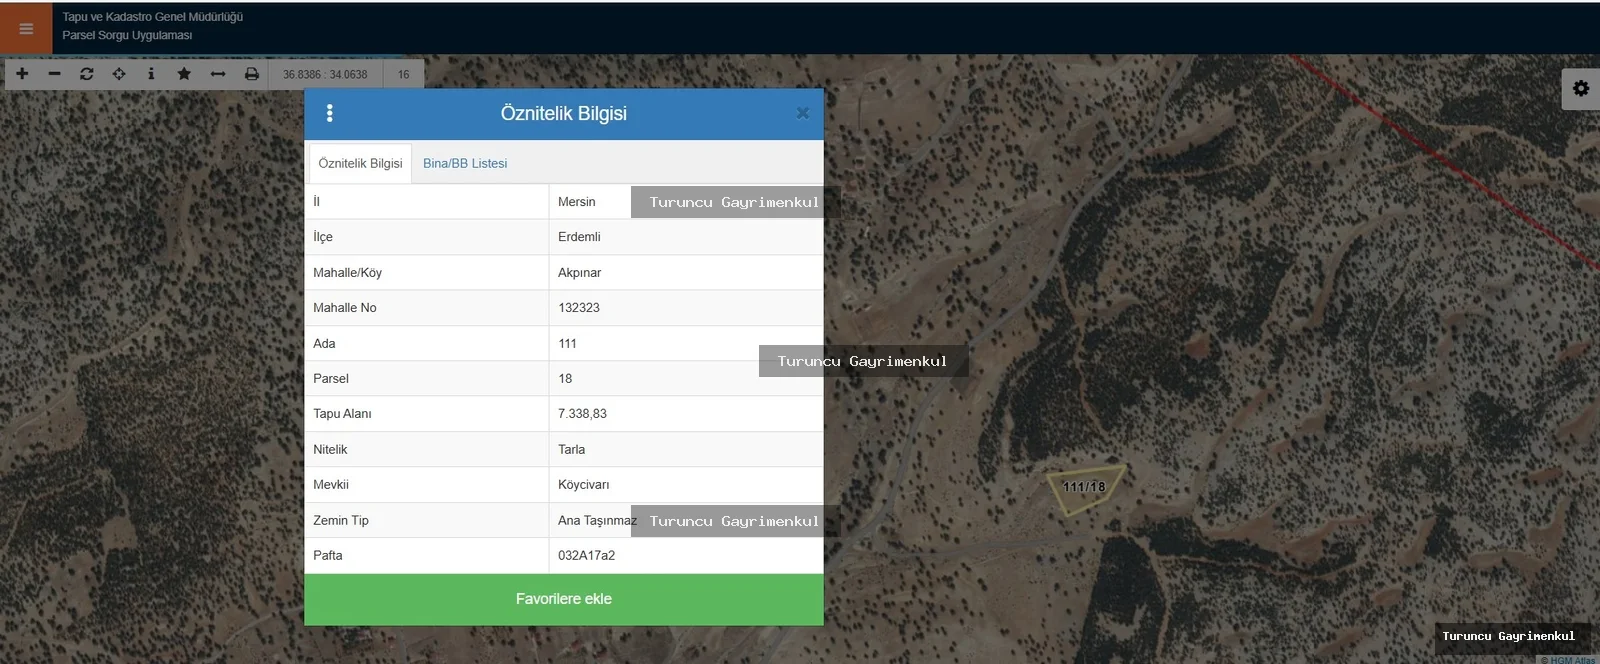Viewport: 1600px width, 664px height.
Task: Click the Mahalle No value 132323
Action: [579, 308]
